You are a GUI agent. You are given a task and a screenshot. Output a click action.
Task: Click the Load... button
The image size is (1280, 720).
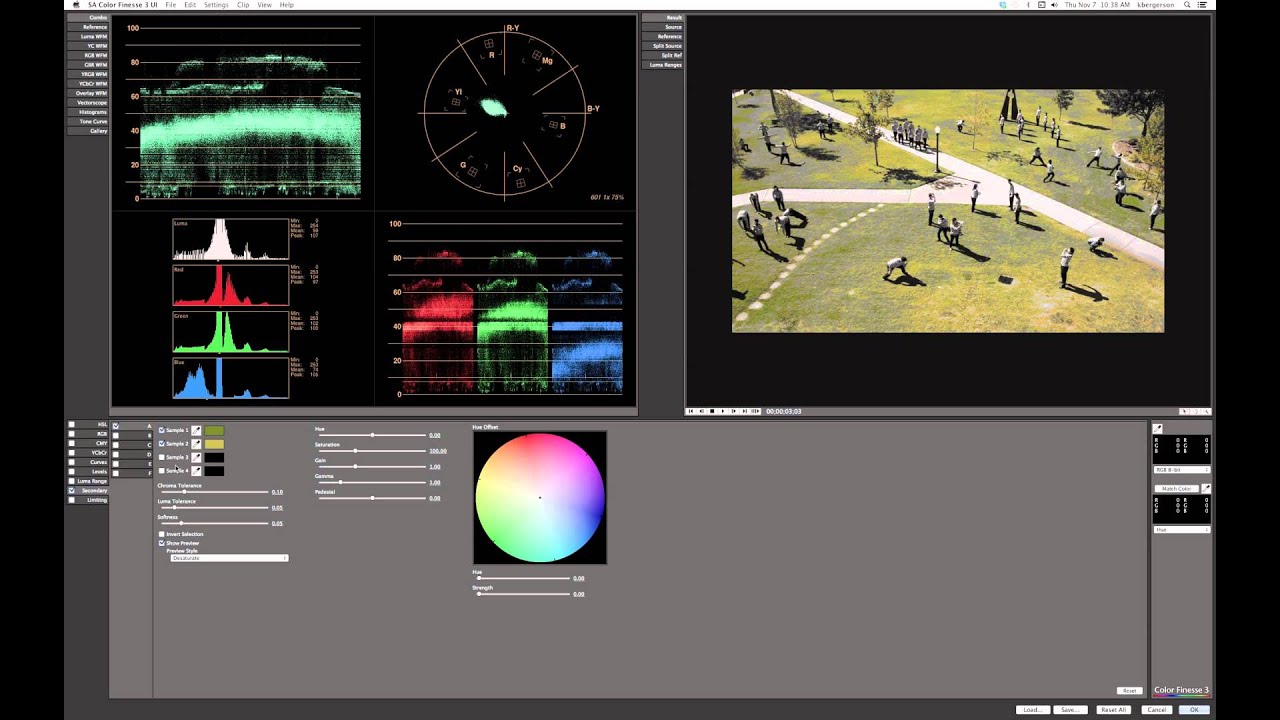point(1033,710)
